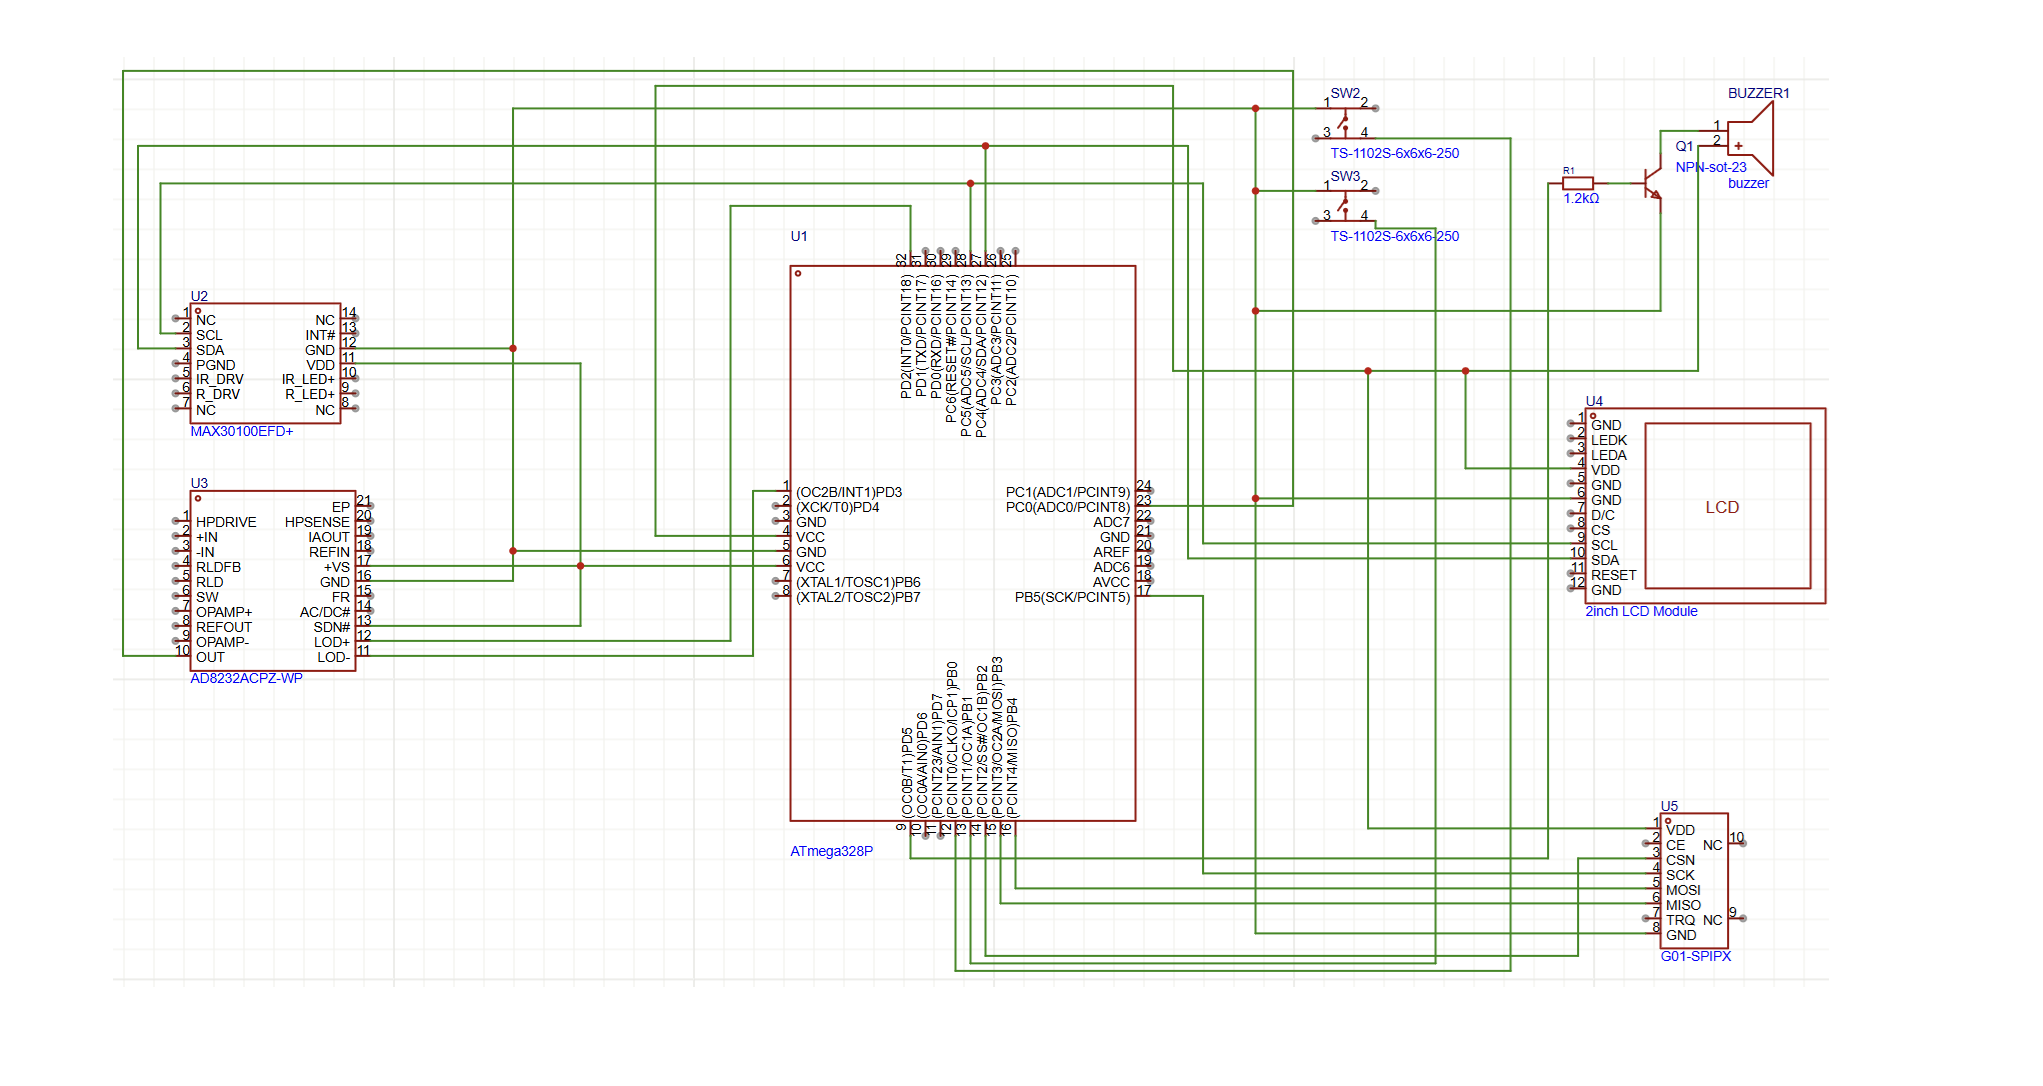Click the LEDK pin label on U4
This screenshot has height=1086, width=2043.
(x=1609, y=440)
